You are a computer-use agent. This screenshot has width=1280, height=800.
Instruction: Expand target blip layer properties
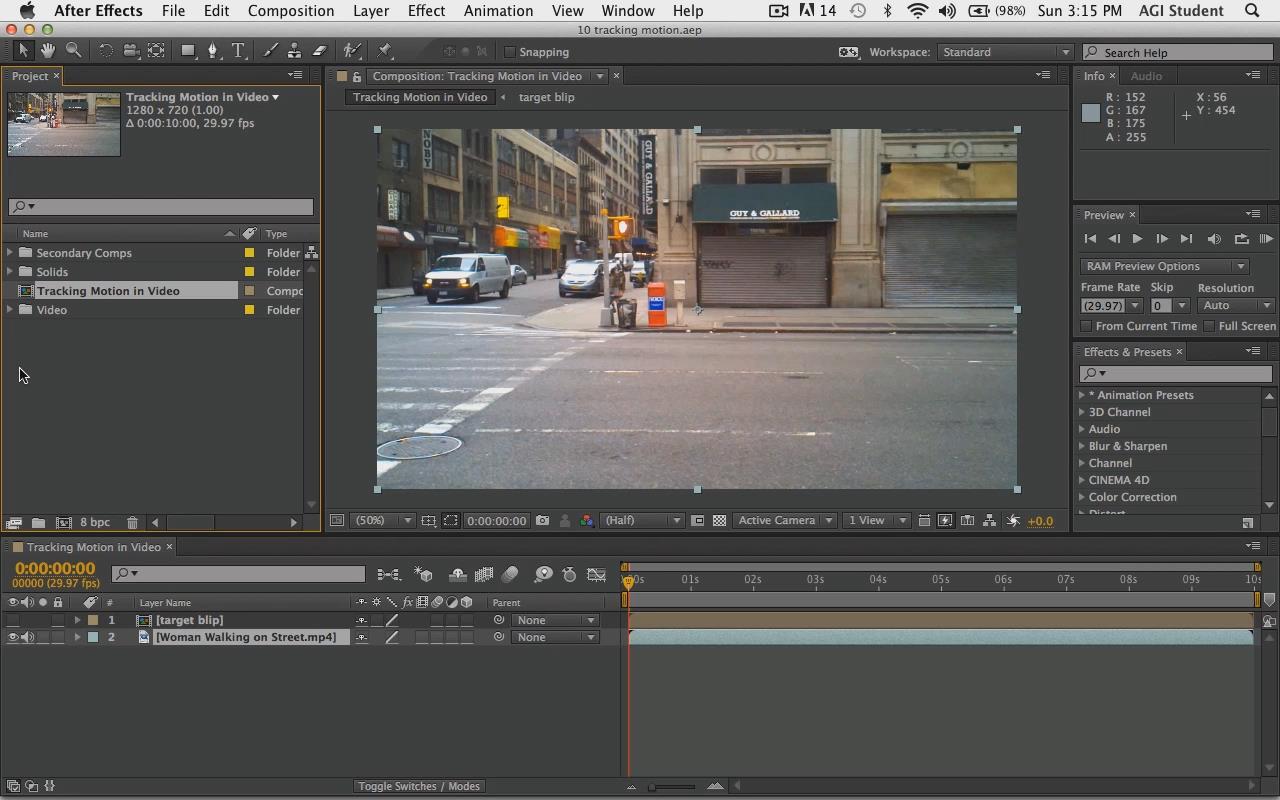click(x=77, y=620)
